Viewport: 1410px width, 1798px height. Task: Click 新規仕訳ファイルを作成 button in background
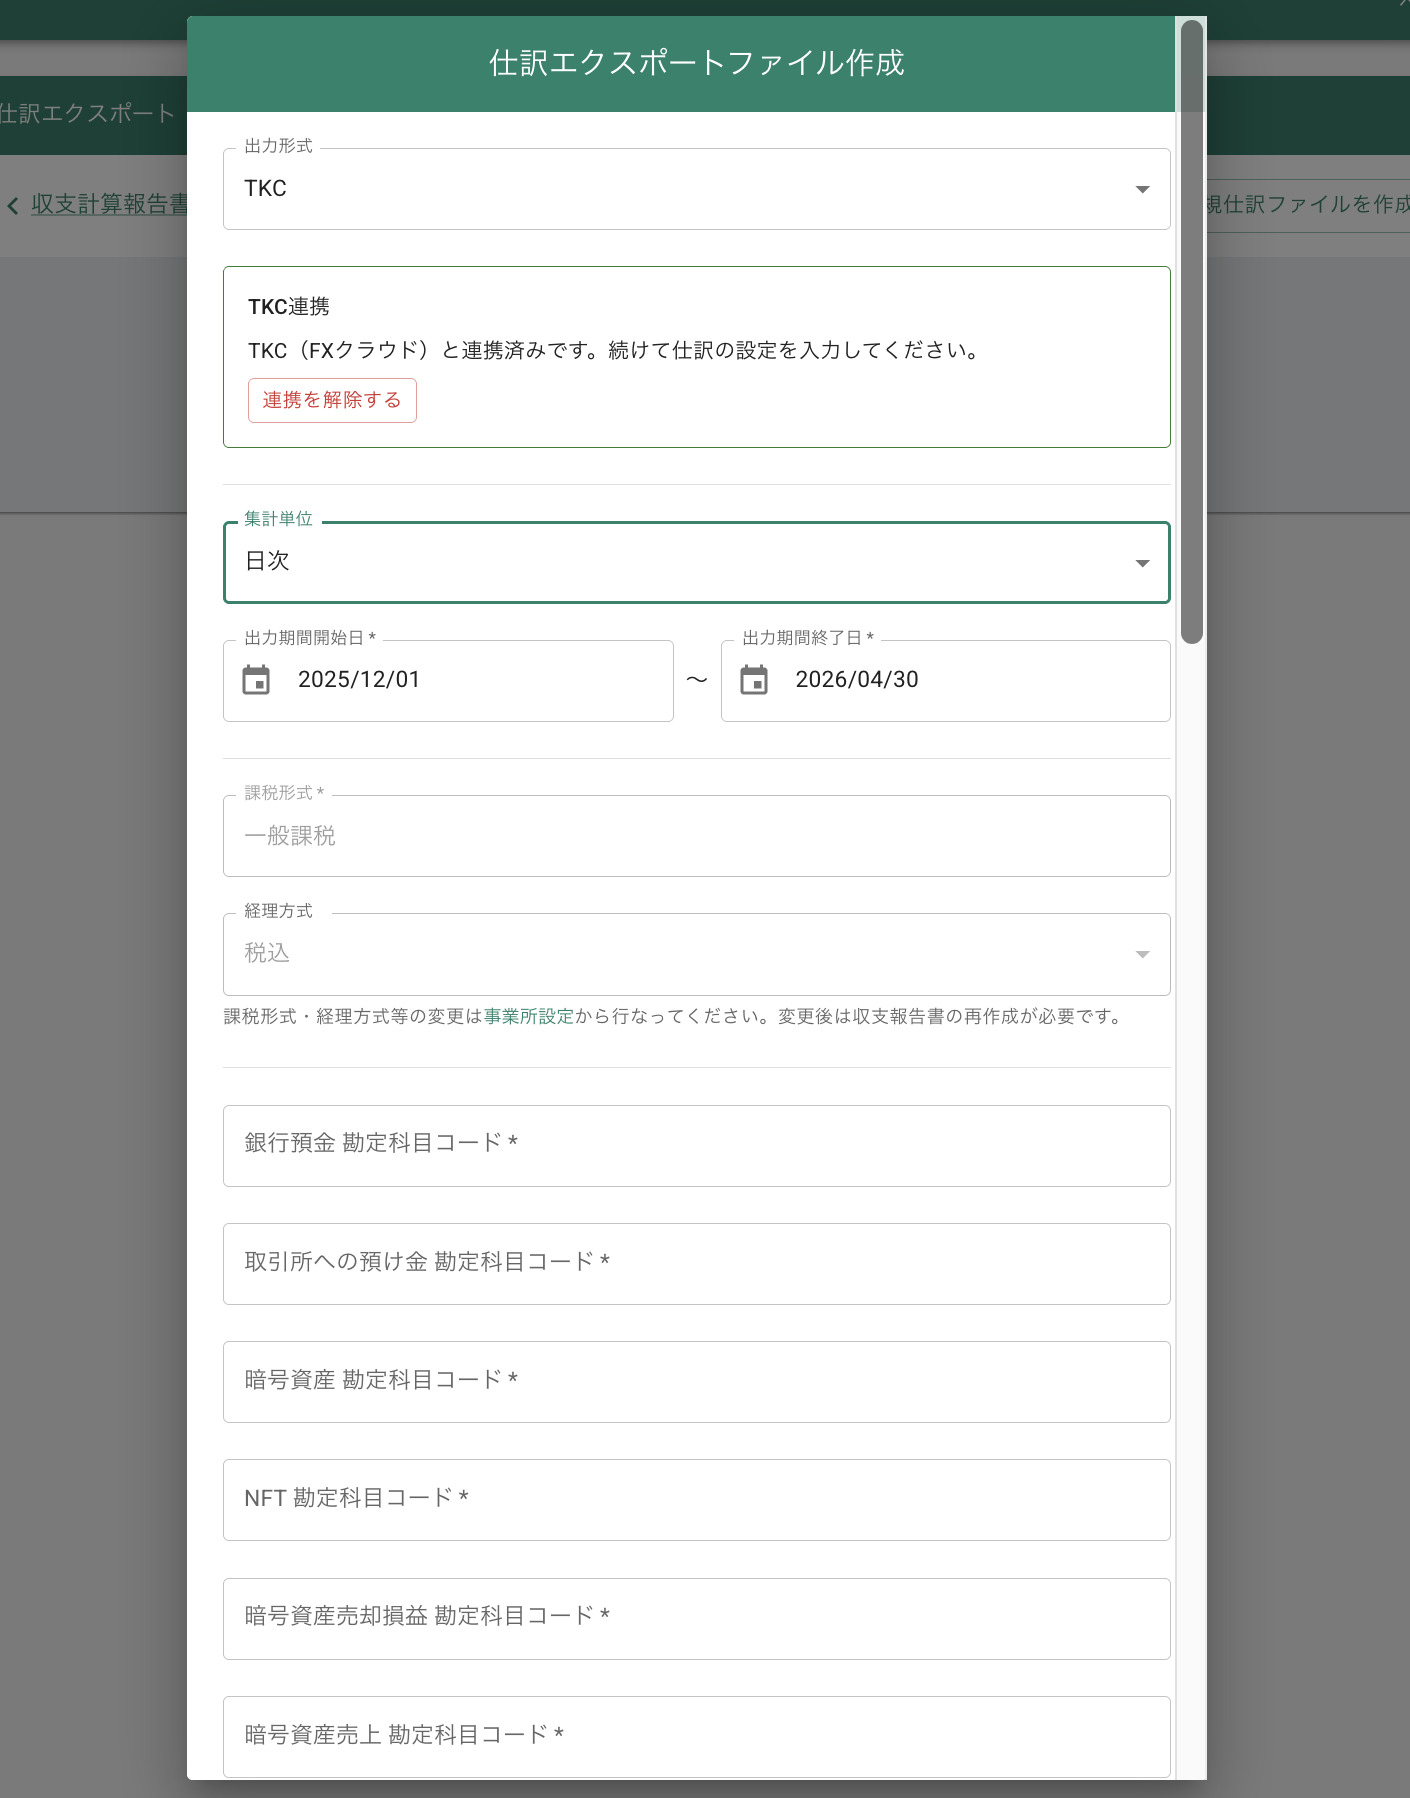click(1308, 205)
